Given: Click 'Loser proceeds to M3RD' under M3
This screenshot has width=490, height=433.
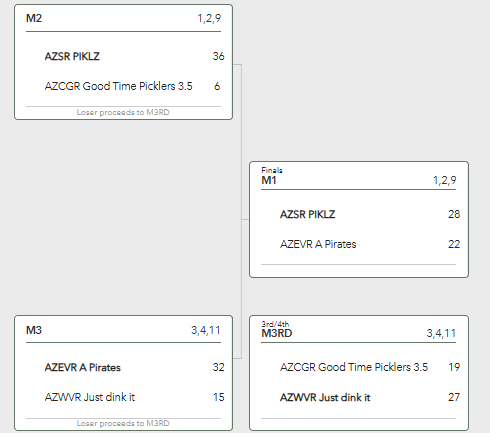Looking at the screenshot, I should [x=123, y=423].
